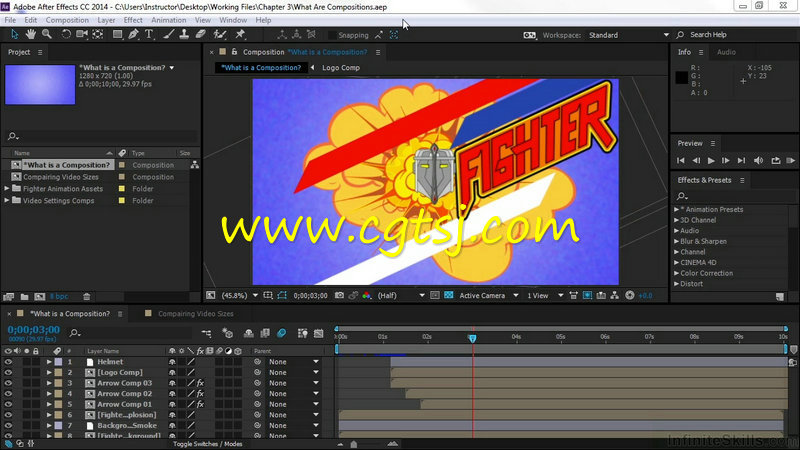The image size is (800, 450).
Task: Hide the Helmet layer
Action: [x=8, y=362]
